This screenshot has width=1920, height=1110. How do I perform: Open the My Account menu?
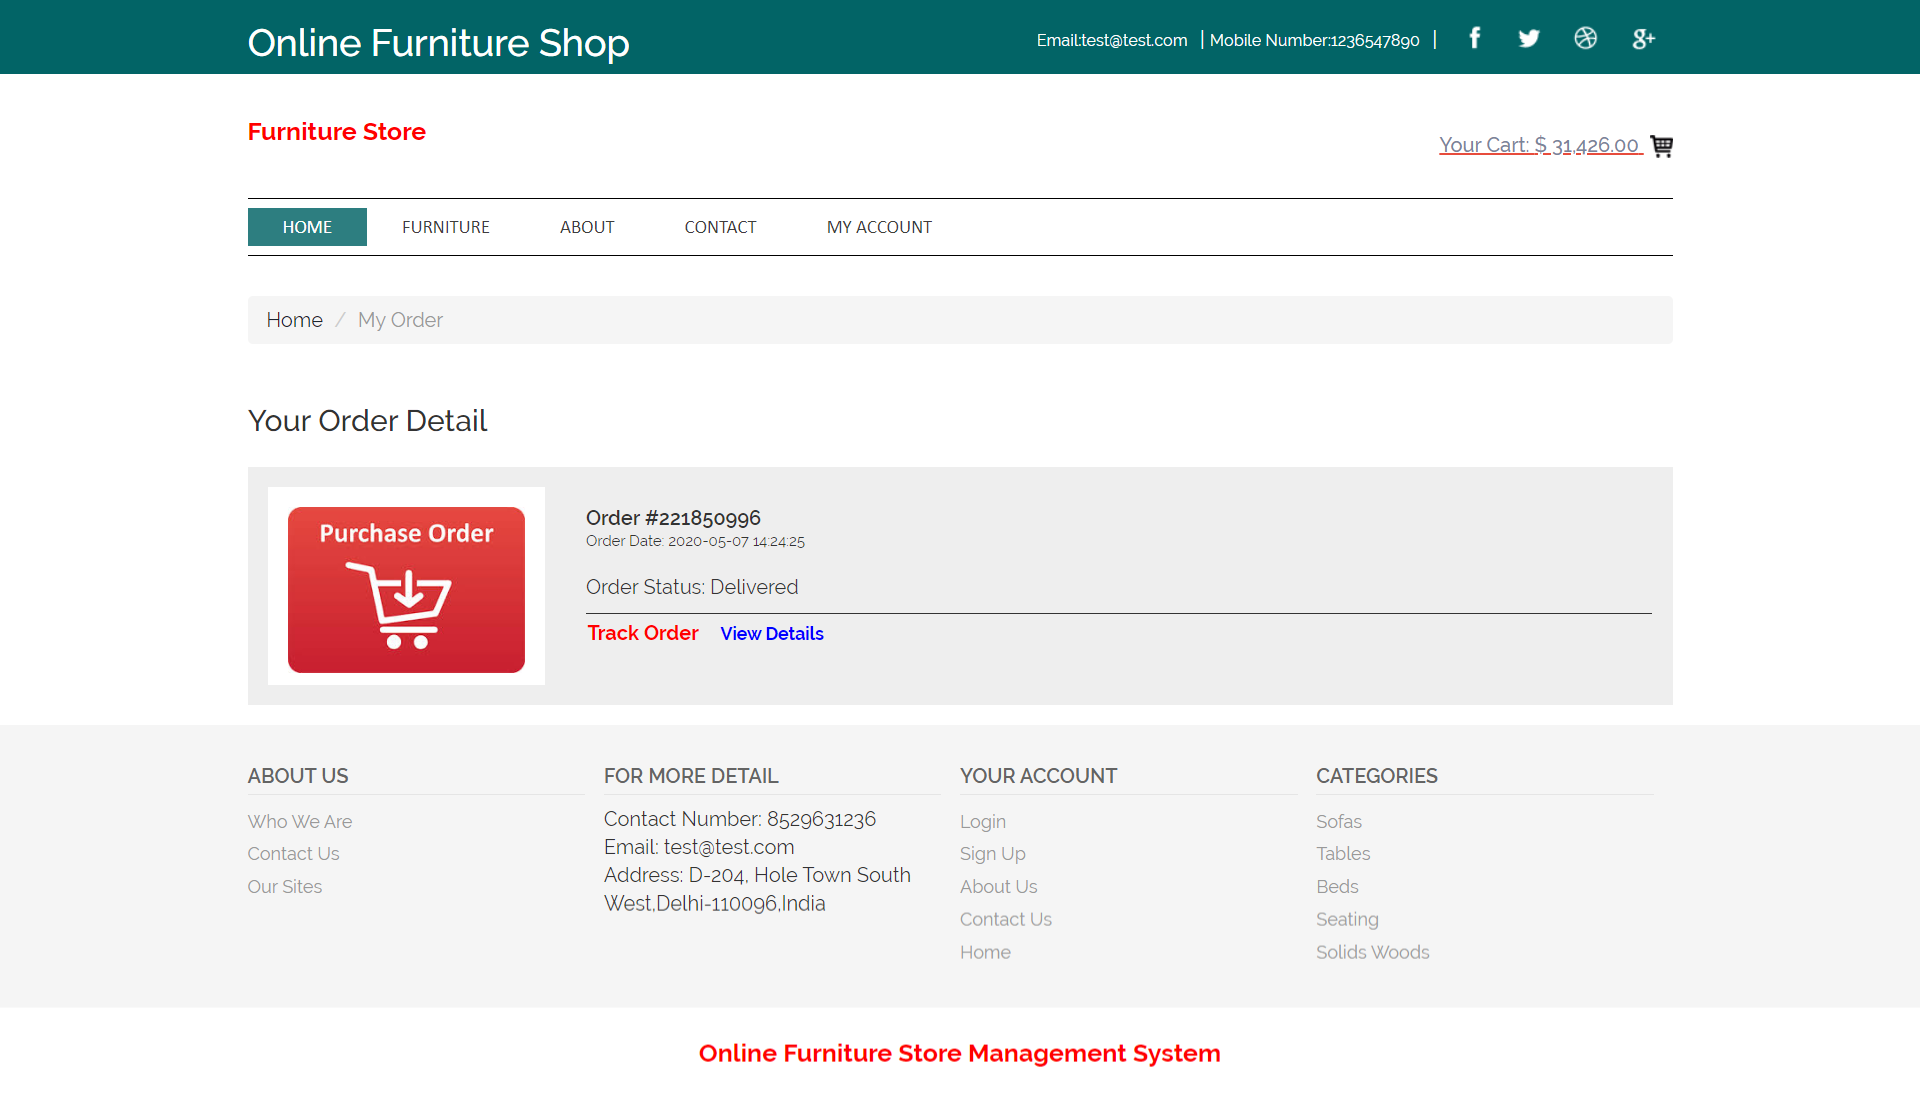tap(879, 227)
